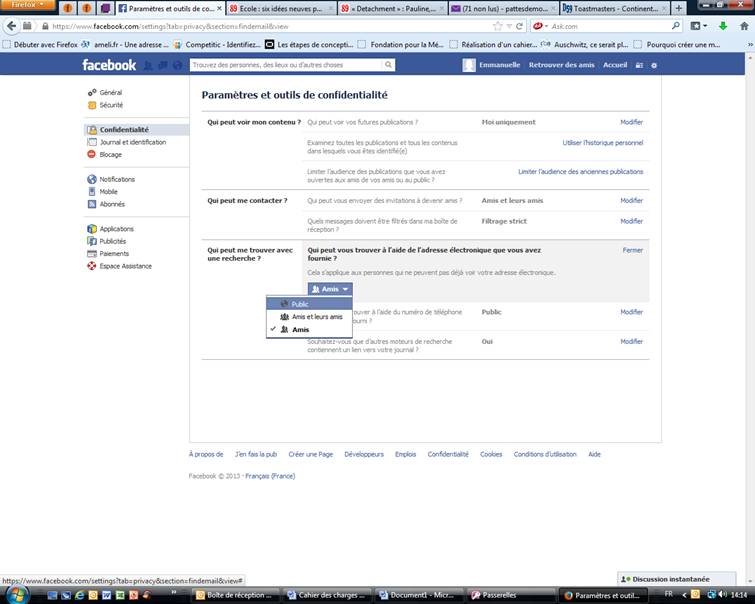
Task: Switch to Toastmasters - Continent tab
Action: pyautogui.click(x=615, y=9)
